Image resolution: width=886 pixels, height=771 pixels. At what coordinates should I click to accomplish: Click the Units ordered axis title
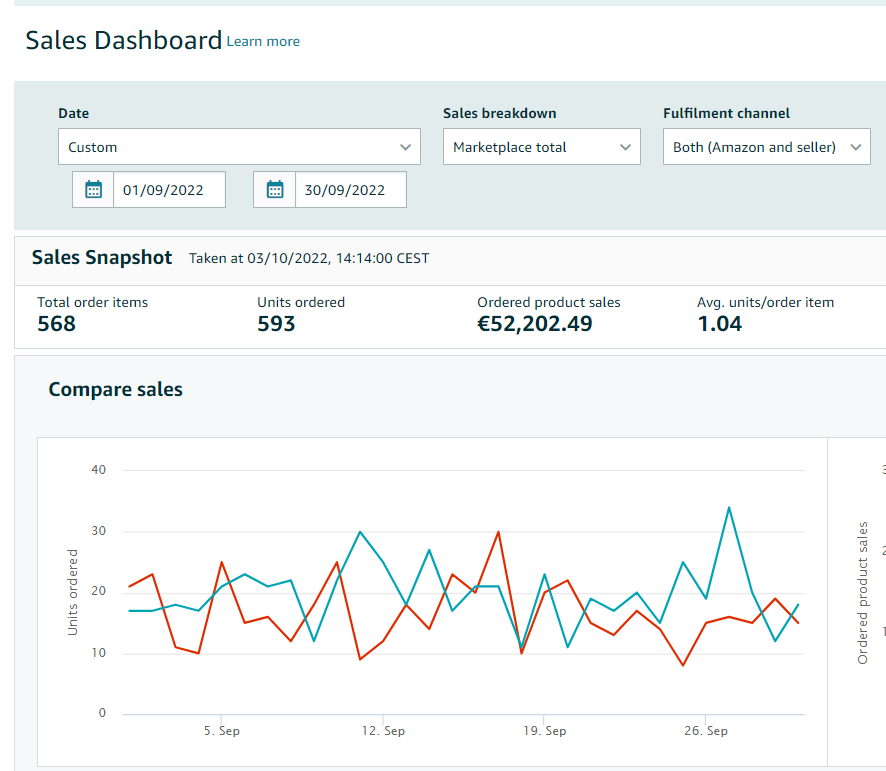click(x=73, y=592)
